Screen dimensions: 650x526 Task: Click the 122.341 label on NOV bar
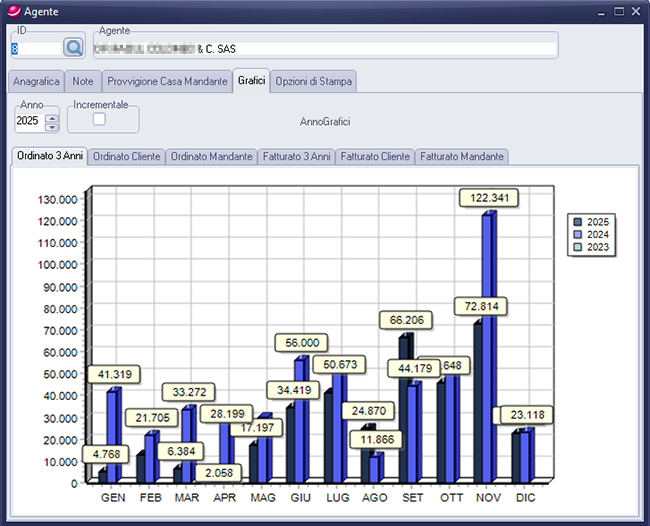point(488,198)
